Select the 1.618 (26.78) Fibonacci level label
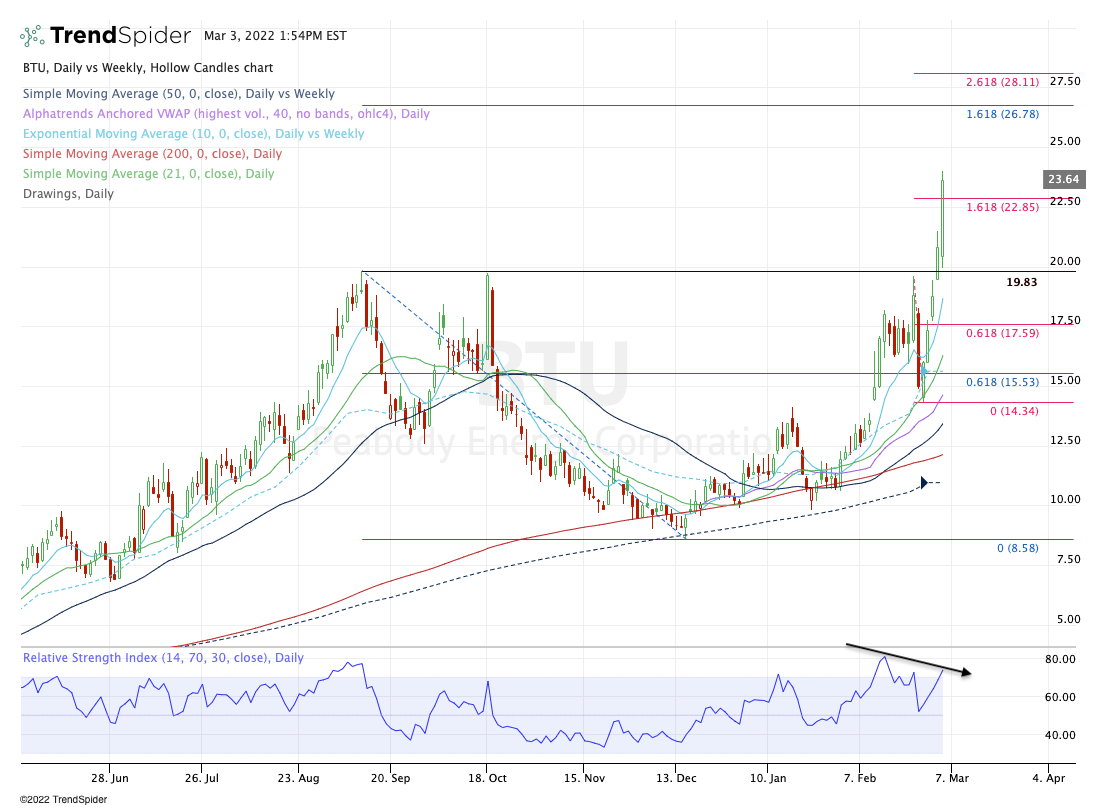The height and width of the screenshot is (809, 1106). [1002, 115]
